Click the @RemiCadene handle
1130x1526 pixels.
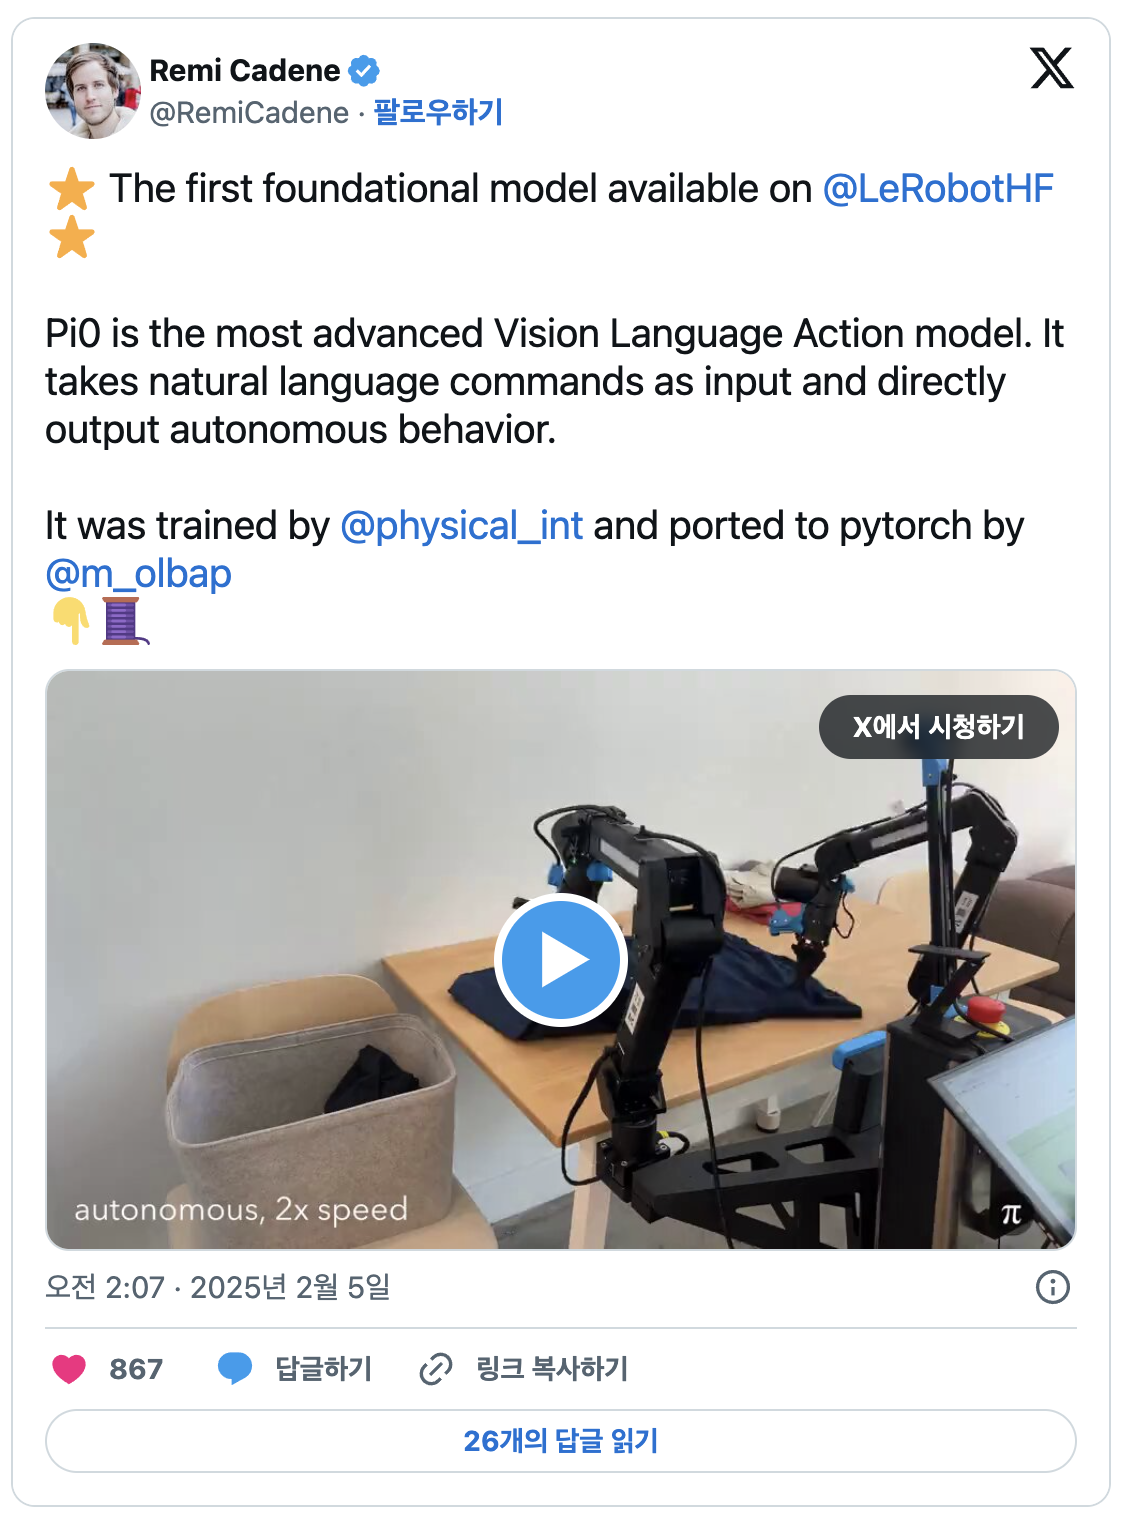pos(249,113)
